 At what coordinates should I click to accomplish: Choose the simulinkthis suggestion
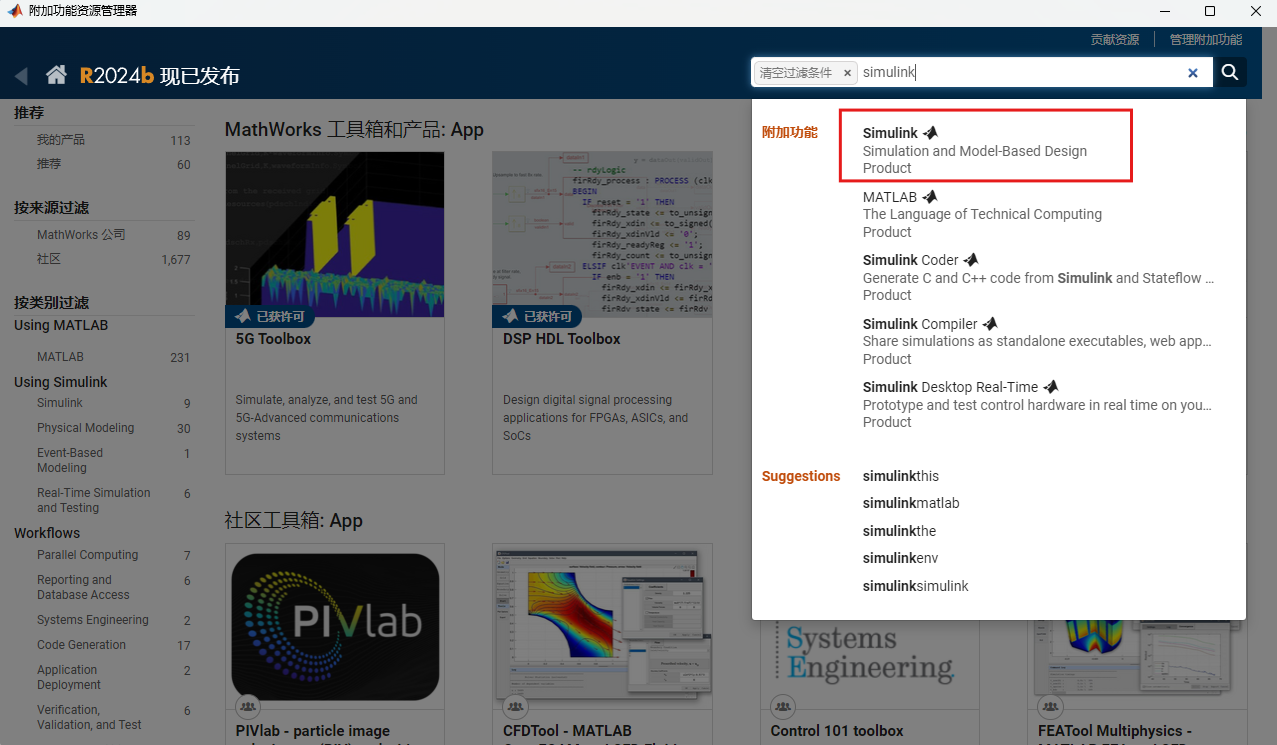901,476
